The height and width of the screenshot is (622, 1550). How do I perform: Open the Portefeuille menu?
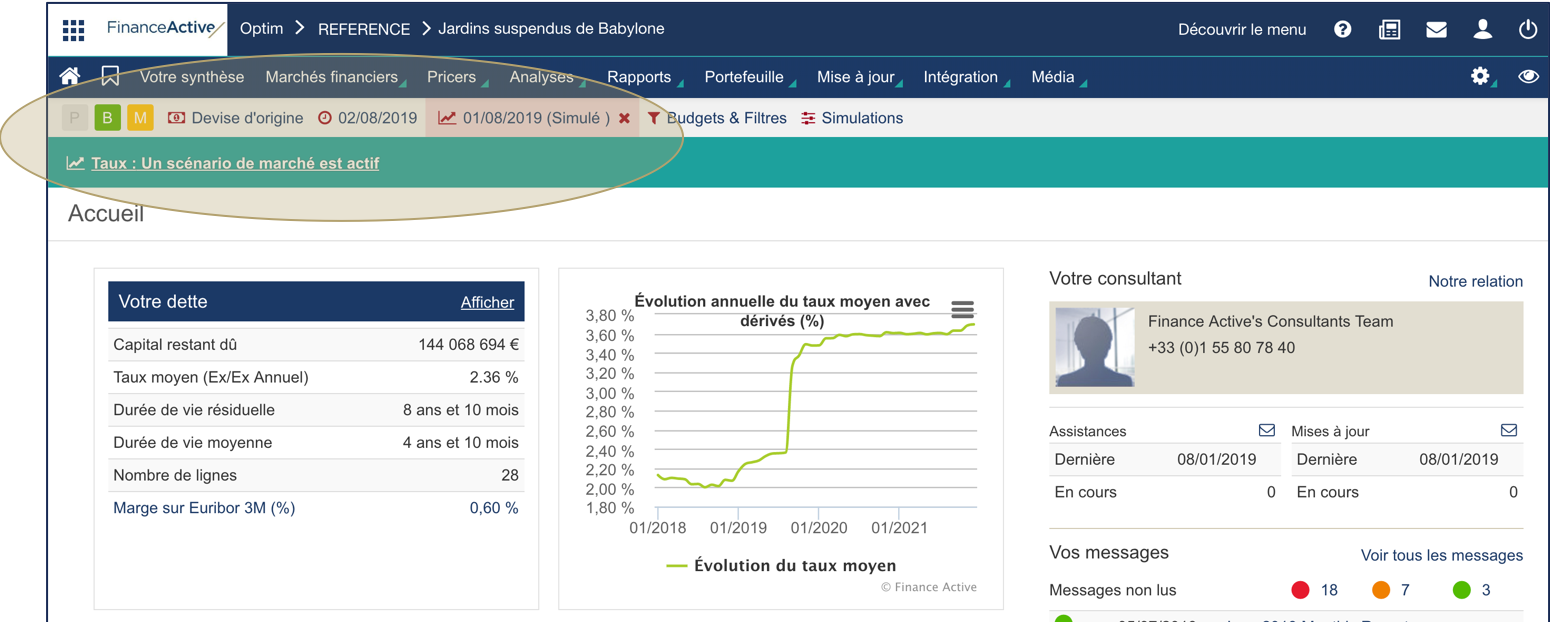point(743,76)
